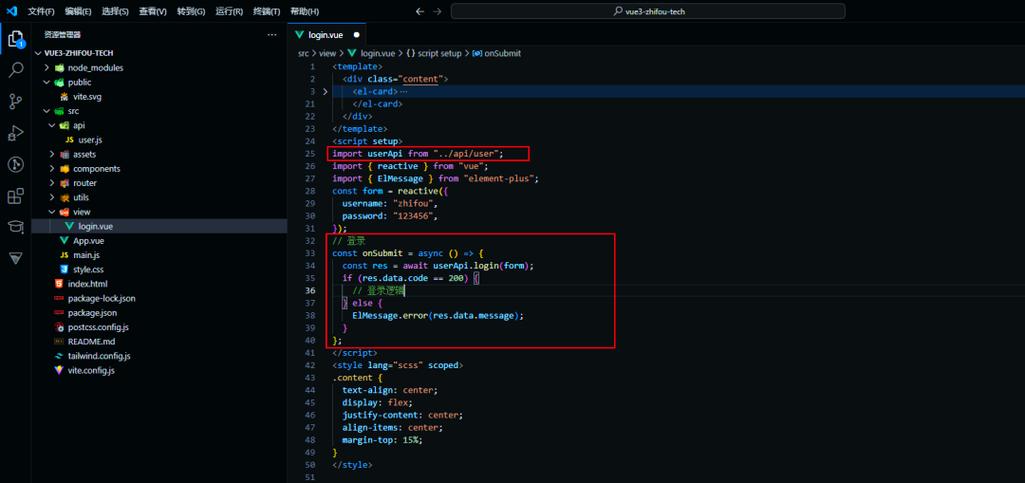
Task: Collapse the view folder
Action: (52, 212)
